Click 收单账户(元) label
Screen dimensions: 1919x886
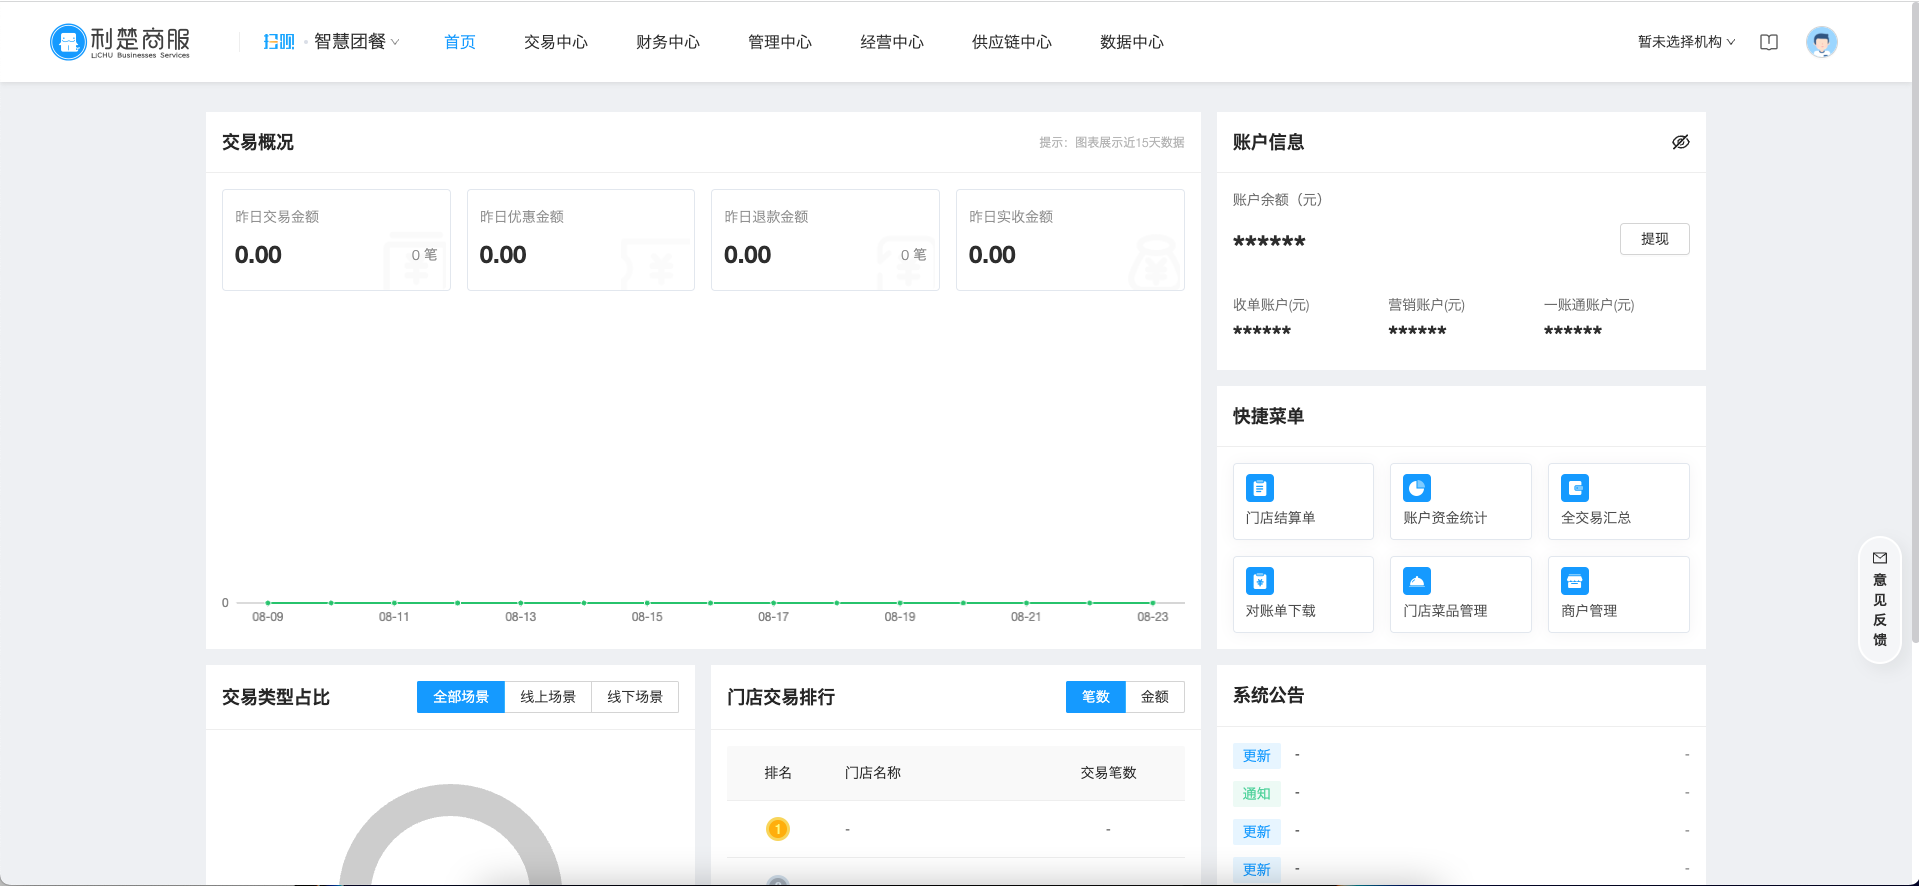1271,305
